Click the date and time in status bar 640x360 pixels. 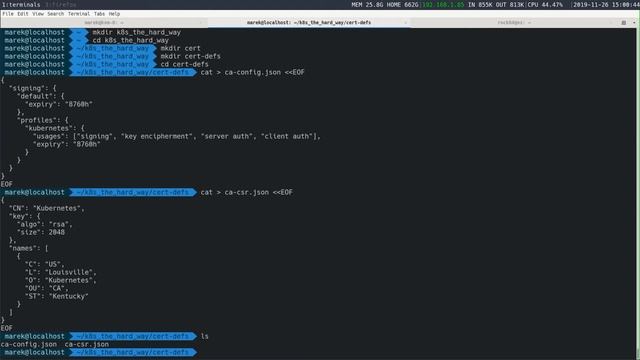click(606, 4)
